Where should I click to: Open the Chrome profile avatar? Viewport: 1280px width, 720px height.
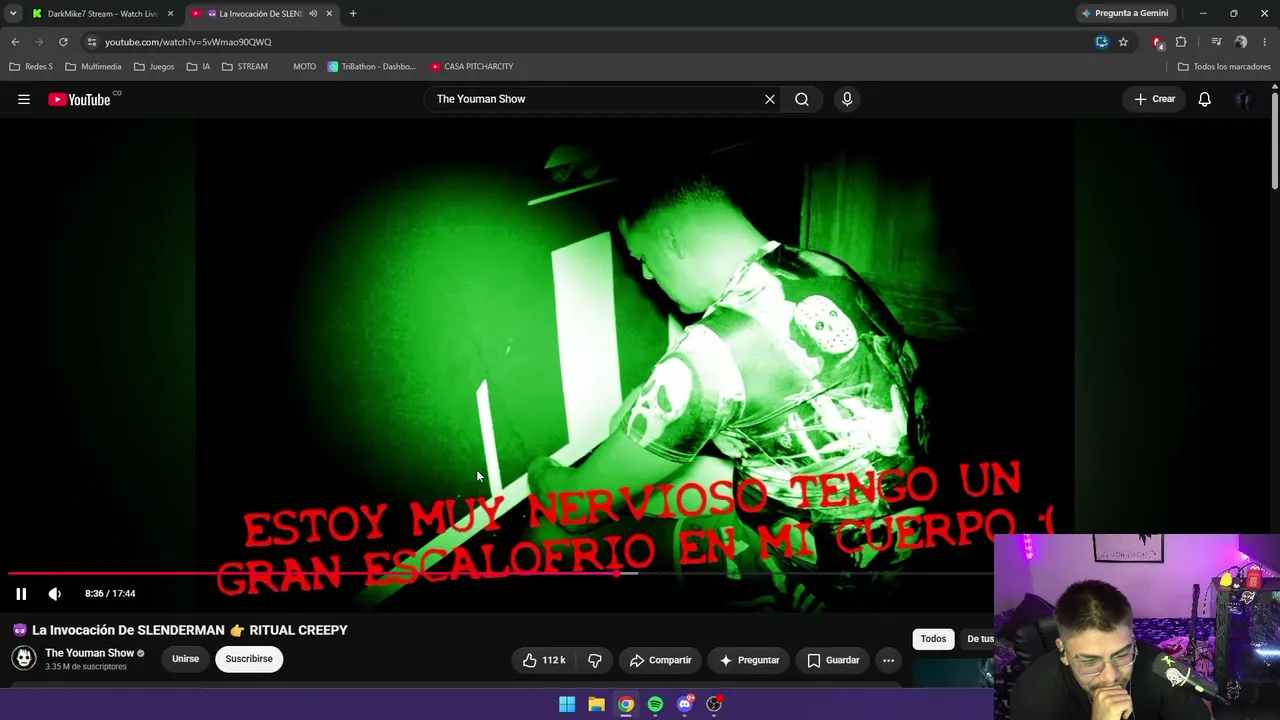[1241, 42]
